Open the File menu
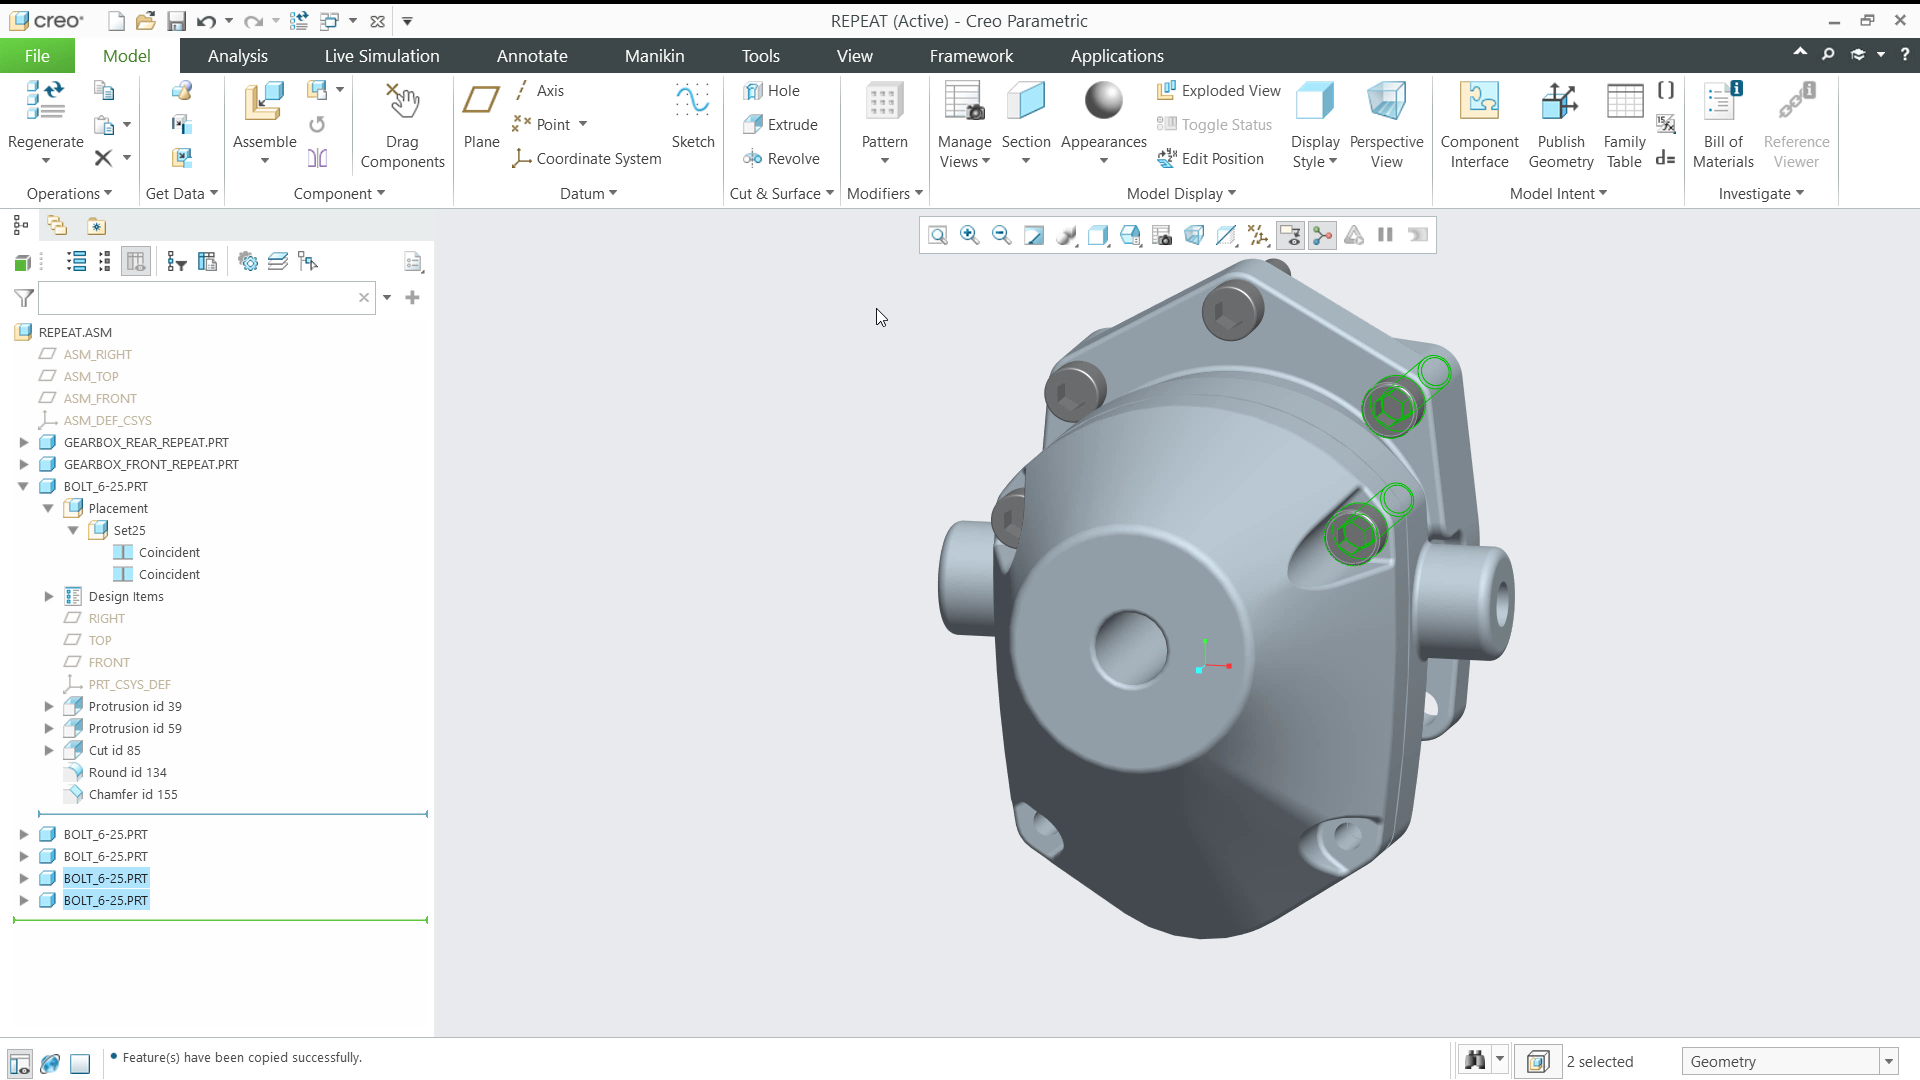This screenshot has width=1920, height=1080. [37, 56]
